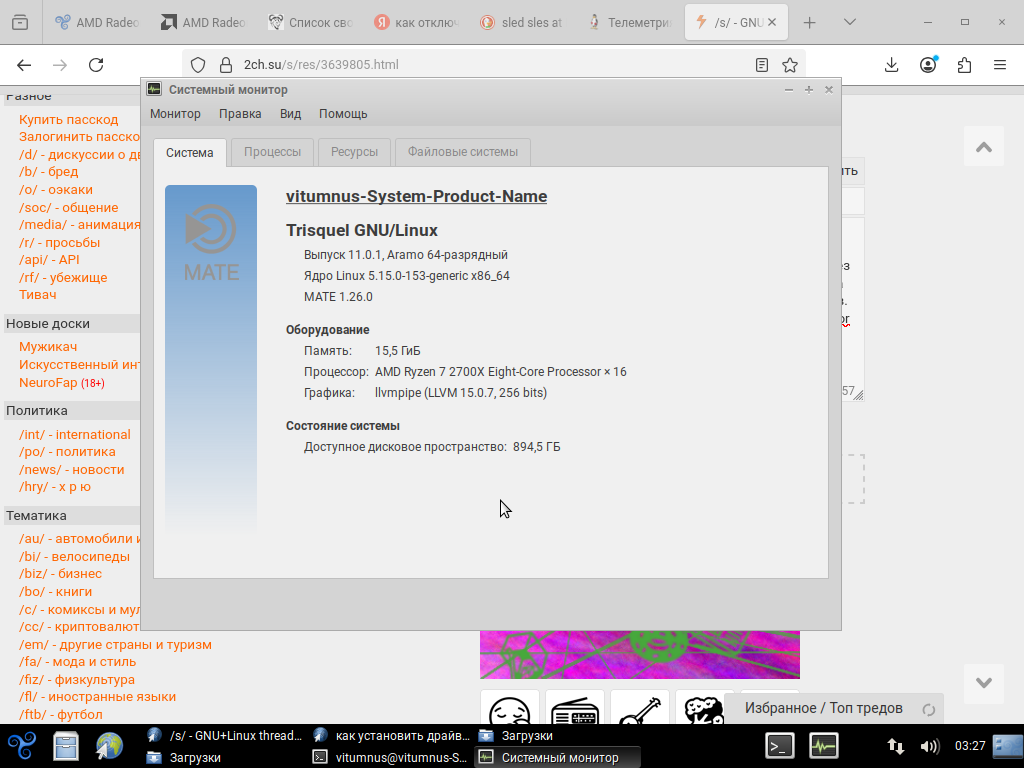Open /fiz/ - физкультура board link
Image resolution: width=1024 pixels, height=768 pixels.
pyautogui.click(x=77, y=680)
